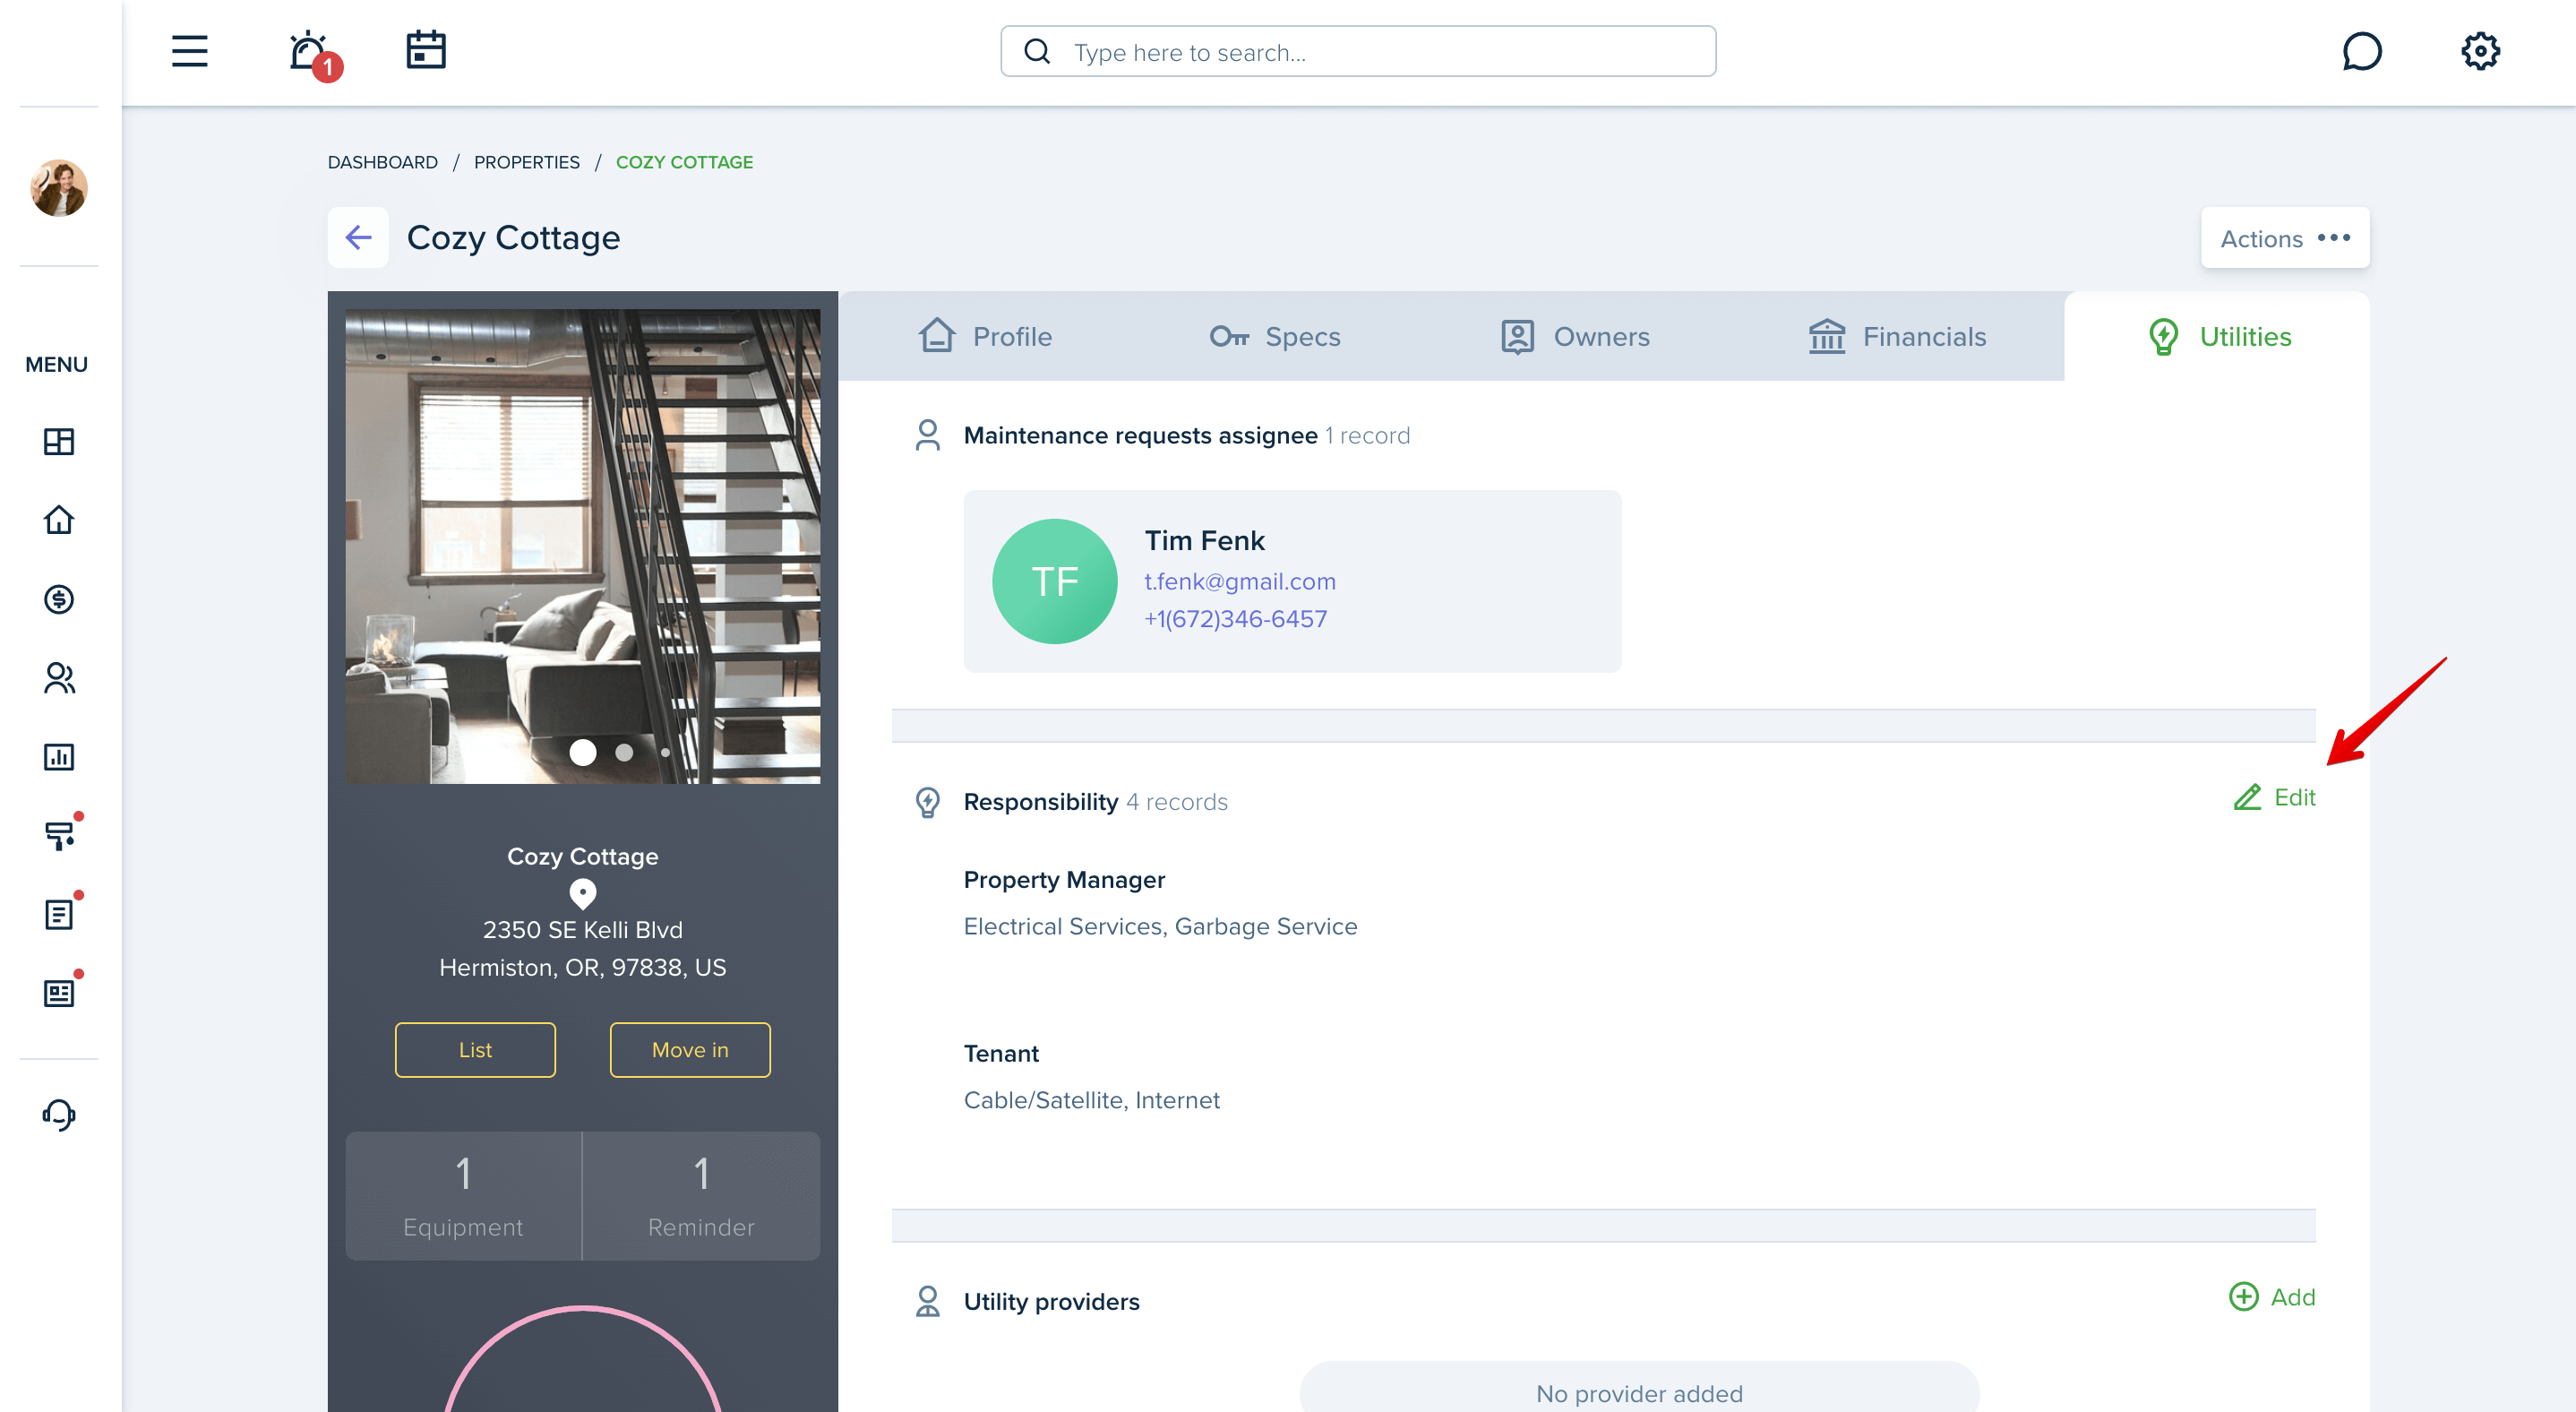Click the user profile avatar
The image size is (2576, 1412).
tap(59, 188)
